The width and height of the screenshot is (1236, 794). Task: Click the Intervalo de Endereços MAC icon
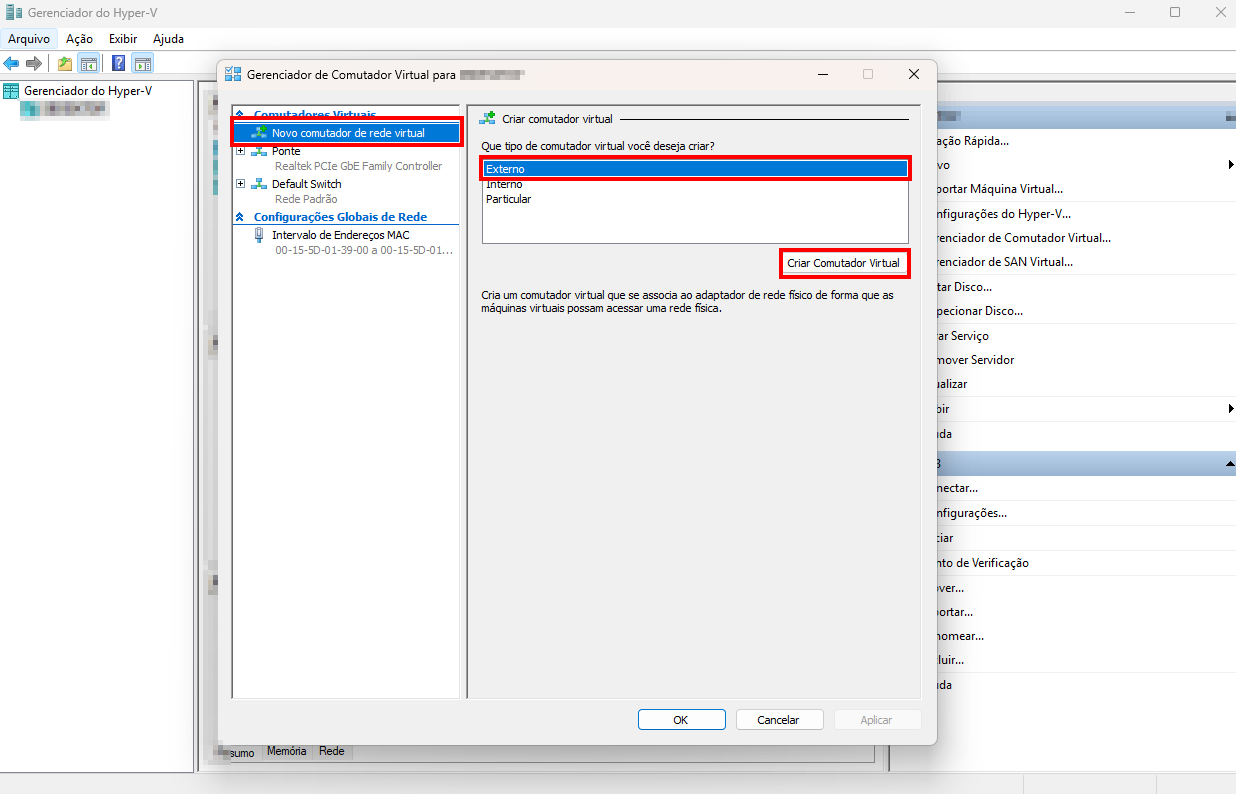259,236
